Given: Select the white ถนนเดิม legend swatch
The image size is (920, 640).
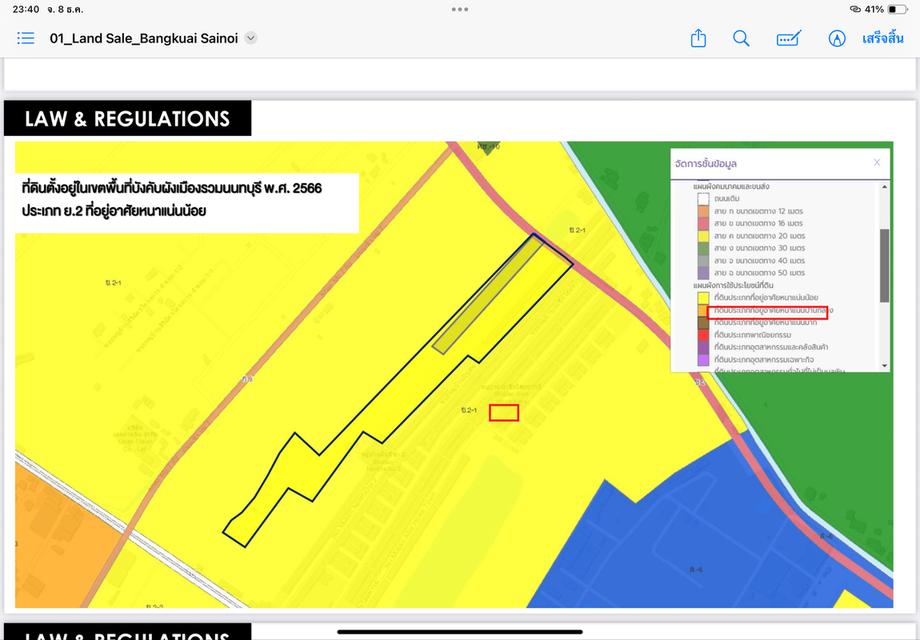Looking at the screenshot, I should (703, 199).
